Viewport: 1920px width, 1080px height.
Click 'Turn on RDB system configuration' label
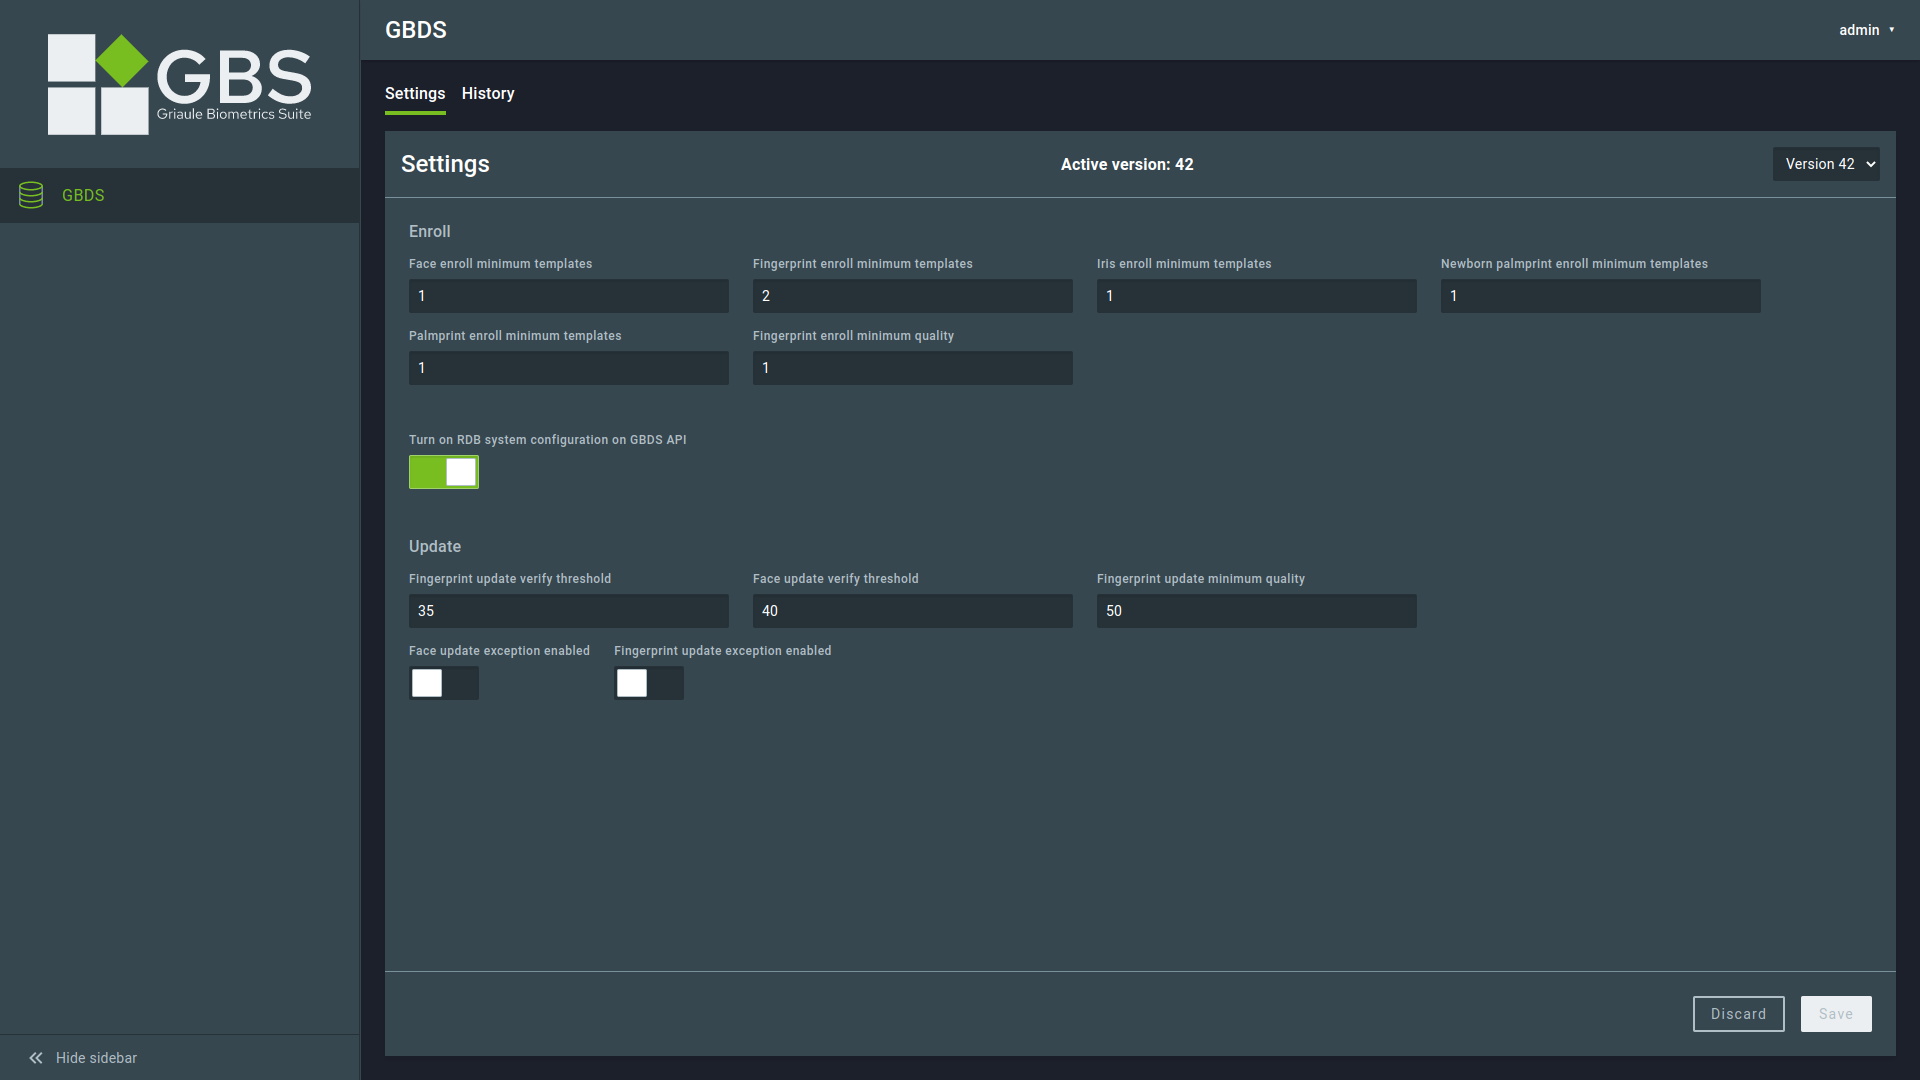[x=548, y=440]
